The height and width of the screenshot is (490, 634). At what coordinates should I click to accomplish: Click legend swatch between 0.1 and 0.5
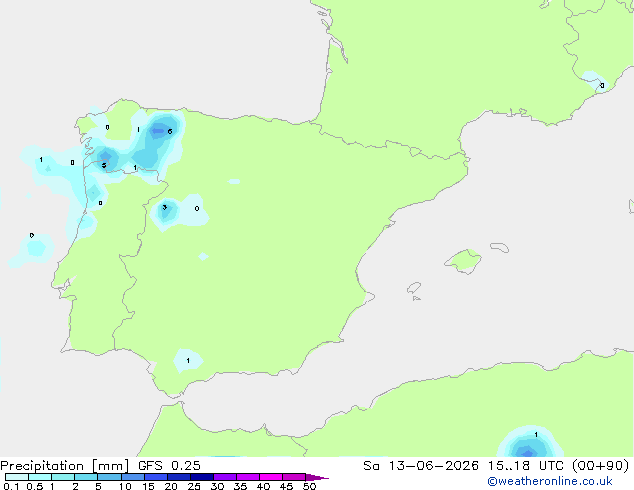point(17,477)
